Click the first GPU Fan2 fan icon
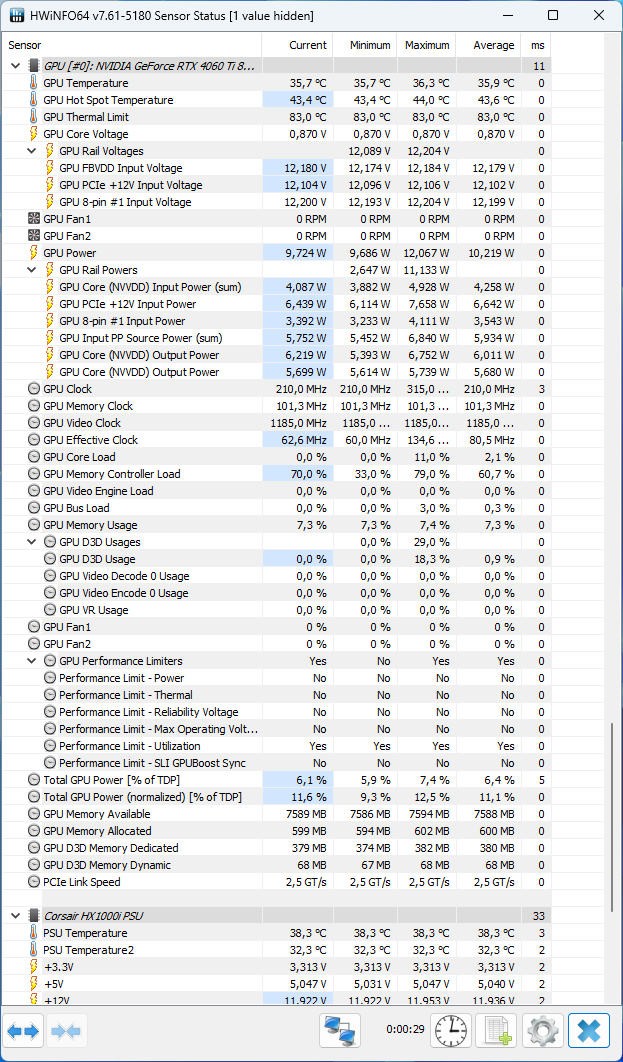 (x=34, y=236)
